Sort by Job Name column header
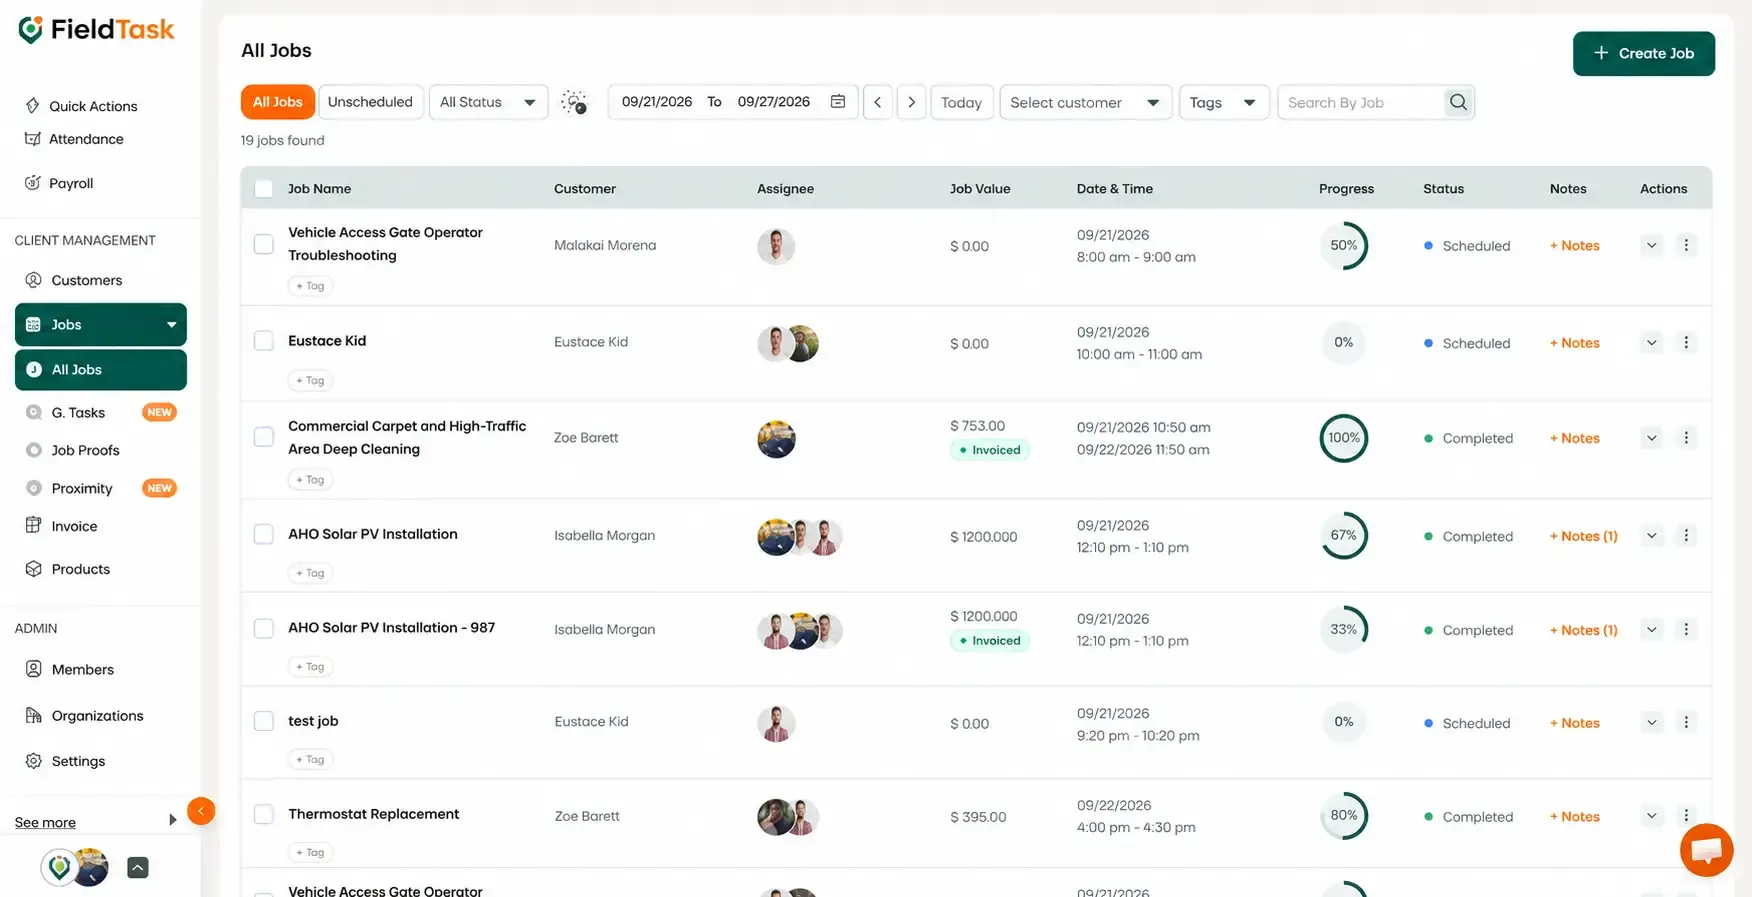 coord(319,188)
